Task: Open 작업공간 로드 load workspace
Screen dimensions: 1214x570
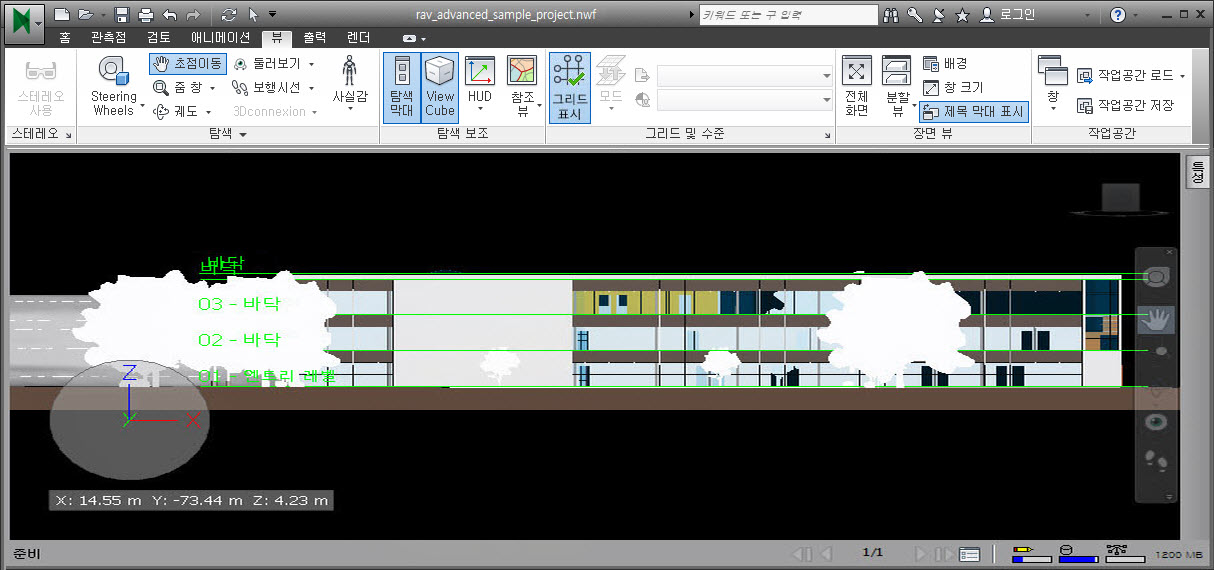Action: click(x=1130, y=75)
